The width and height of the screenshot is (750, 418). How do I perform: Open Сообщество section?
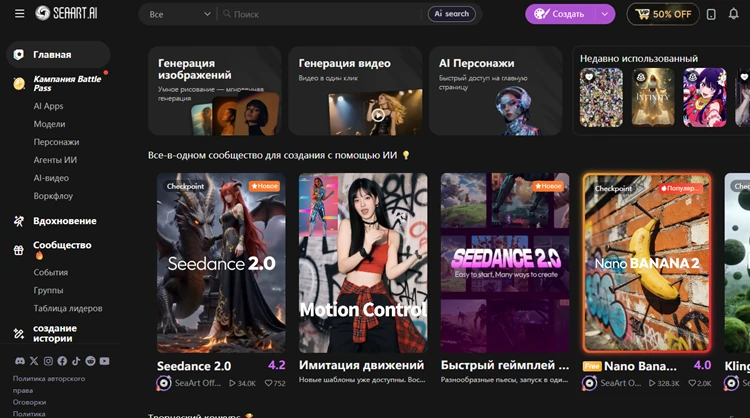[x=62, y=245]
